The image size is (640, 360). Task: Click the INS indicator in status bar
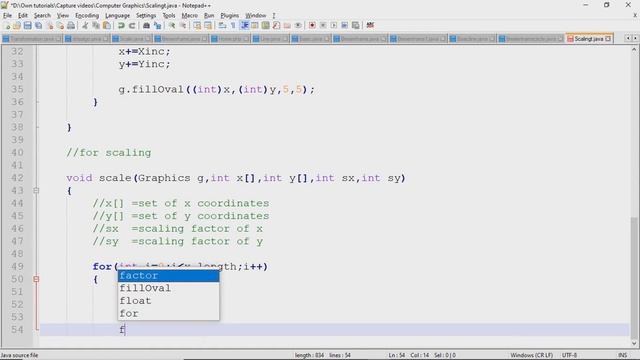click(622, 355)
